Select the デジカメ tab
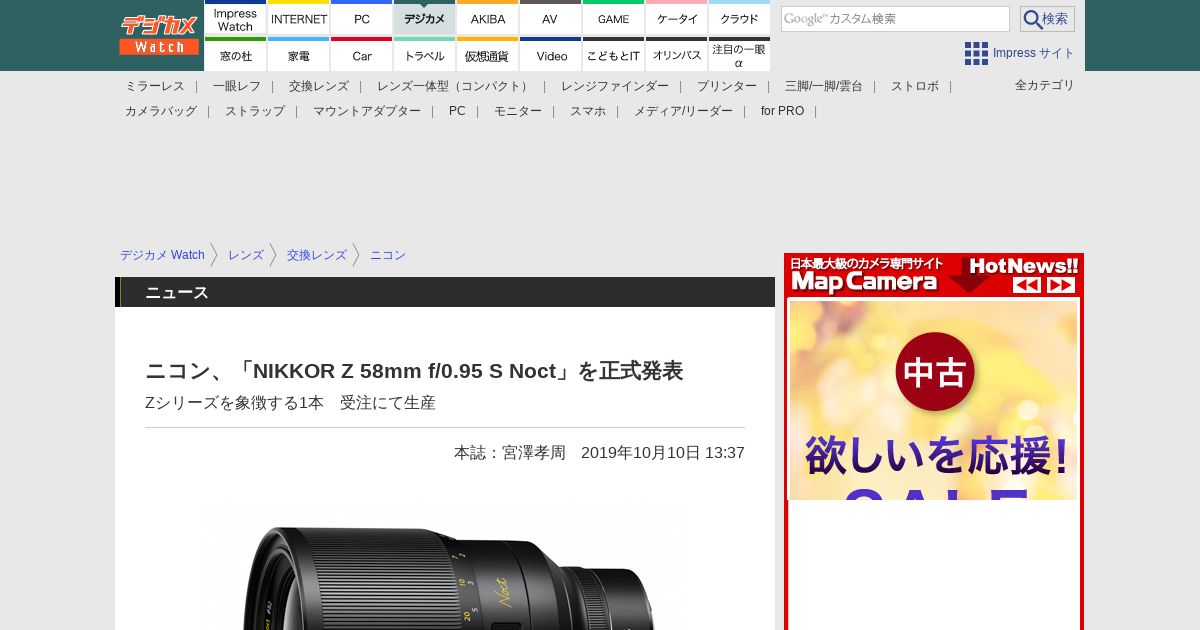The height and width of the screenshot is (630, 1200). click(425, 18)
